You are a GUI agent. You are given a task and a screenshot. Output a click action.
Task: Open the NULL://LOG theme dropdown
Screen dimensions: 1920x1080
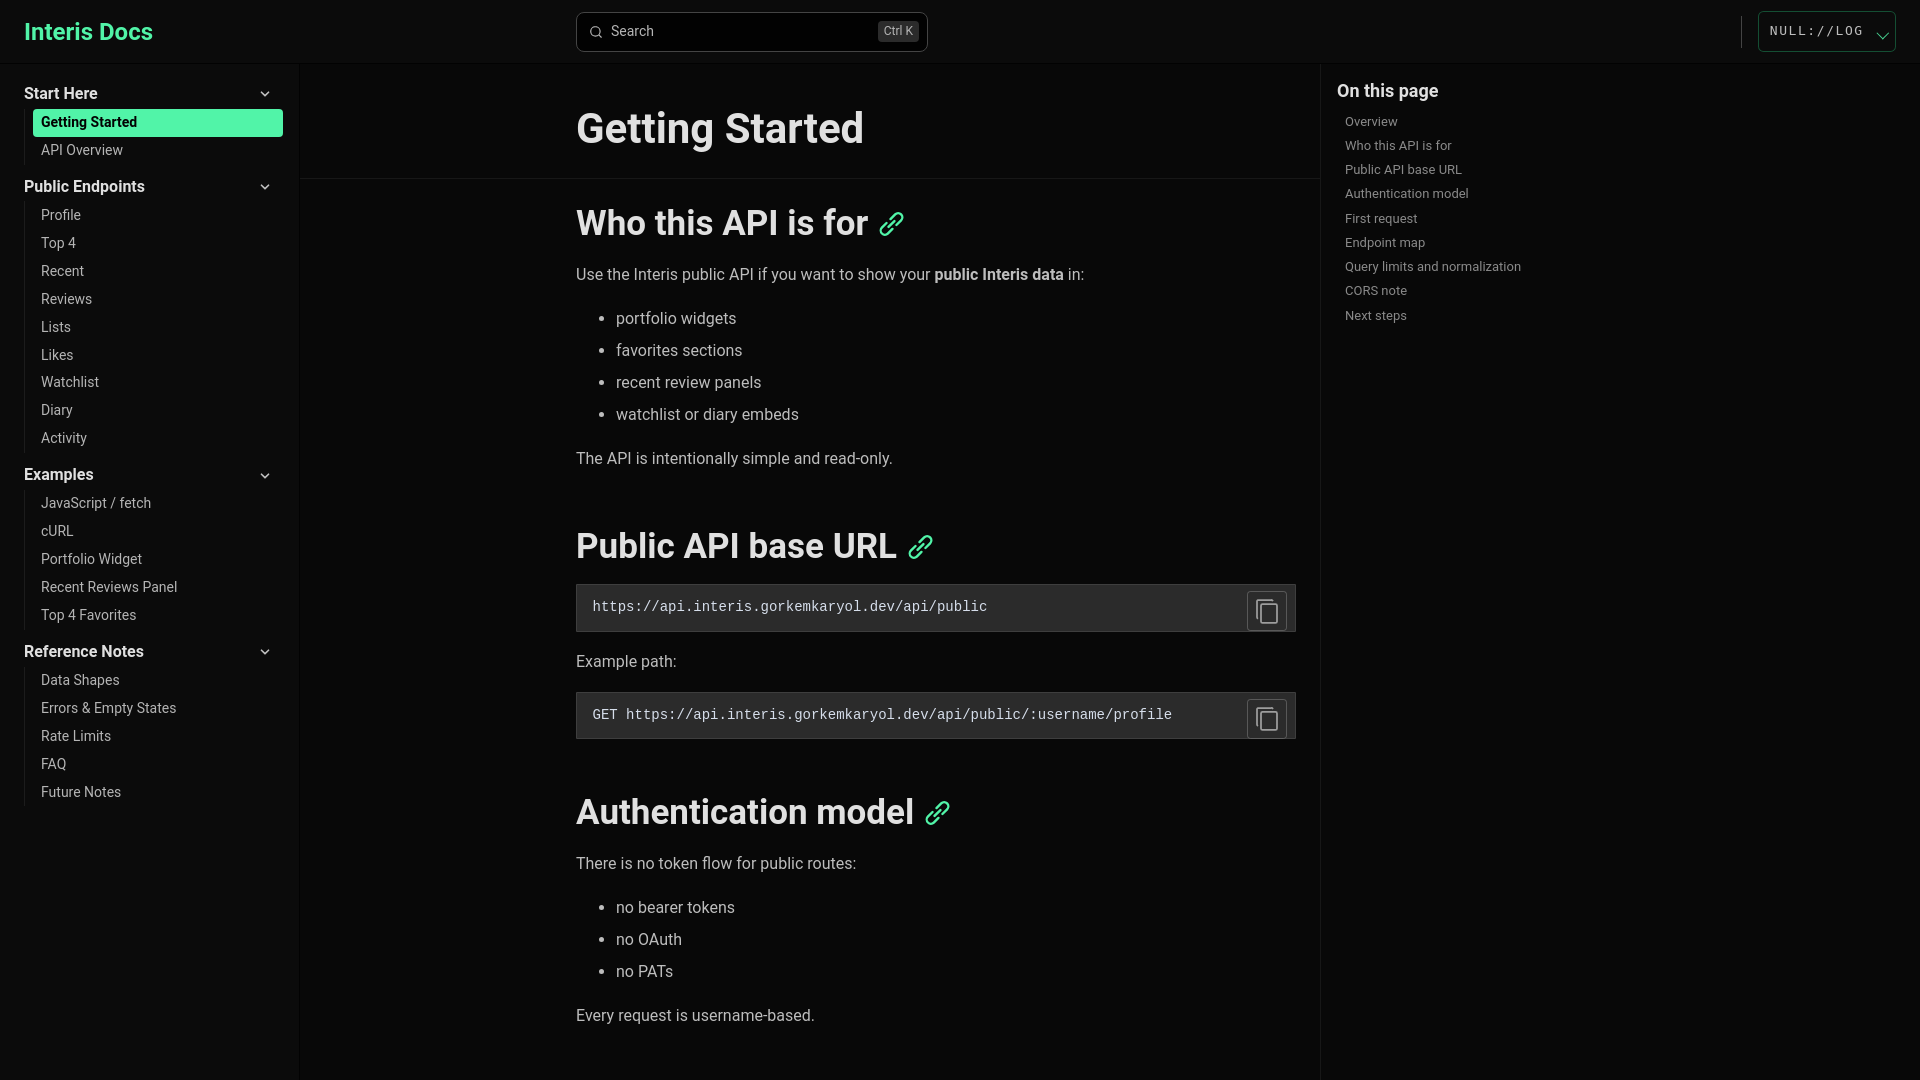1826,32
